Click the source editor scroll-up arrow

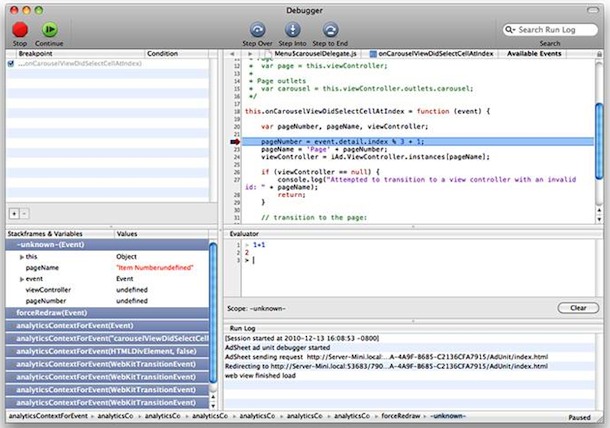tap(599, 210)
